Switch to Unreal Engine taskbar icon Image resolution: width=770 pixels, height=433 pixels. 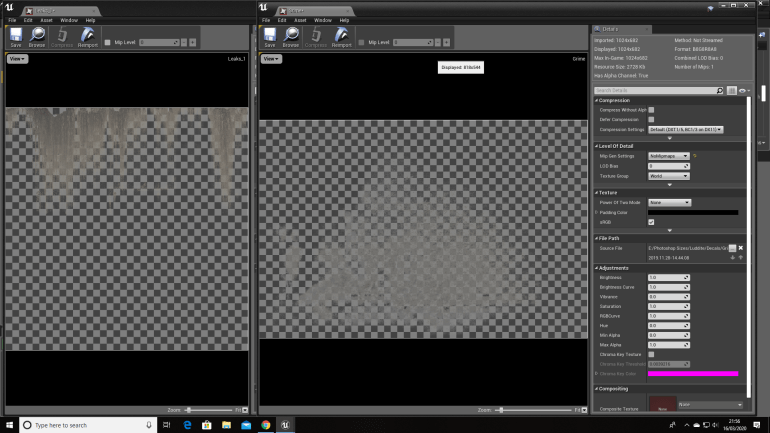pos(285,425)
